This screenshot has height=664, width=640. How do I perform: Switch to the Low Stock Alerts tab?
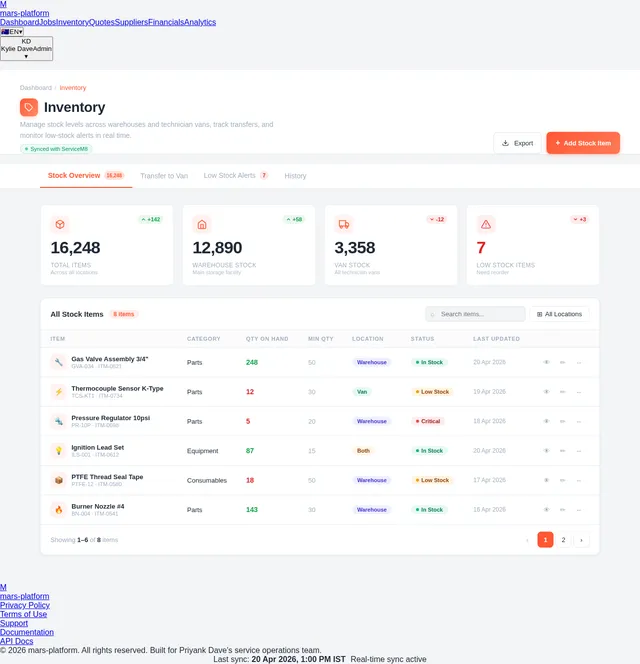point(235,175)
